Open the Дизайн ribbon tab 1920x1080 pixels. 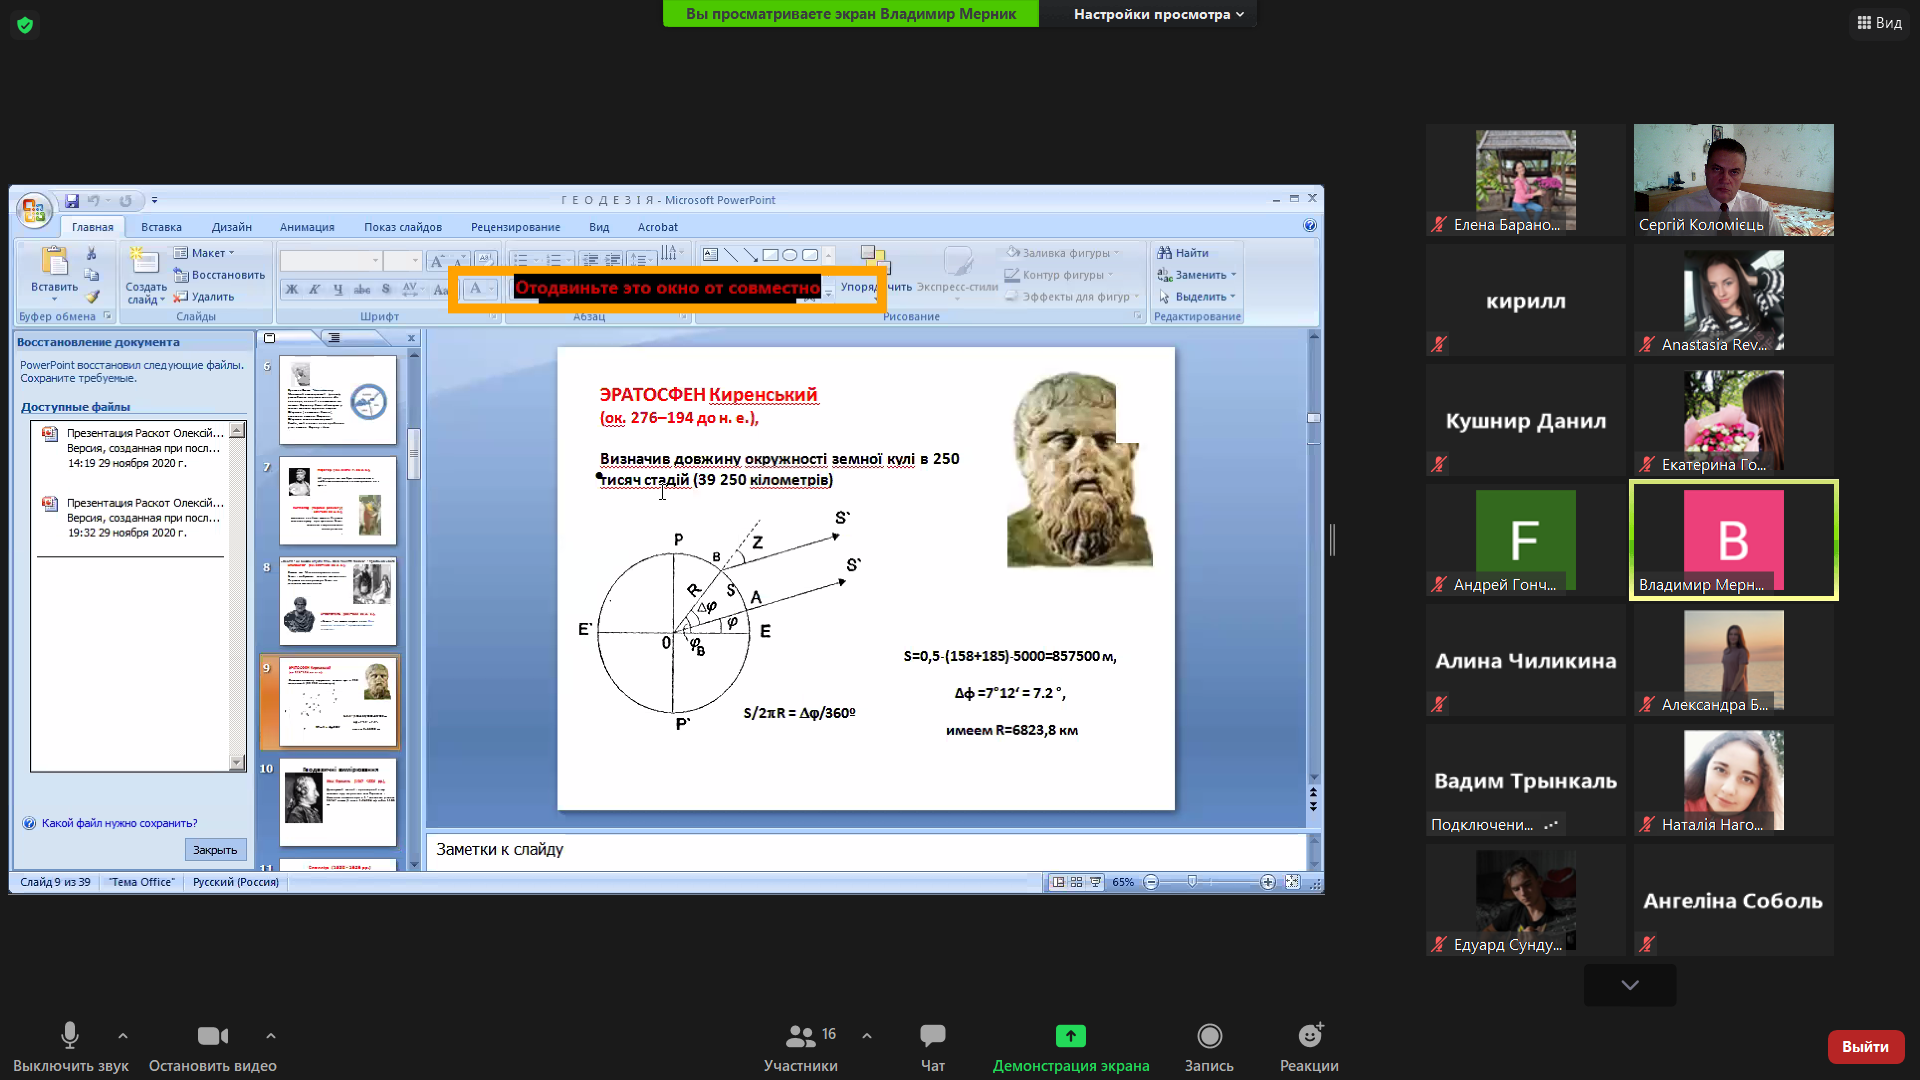[x=231, y=227]
